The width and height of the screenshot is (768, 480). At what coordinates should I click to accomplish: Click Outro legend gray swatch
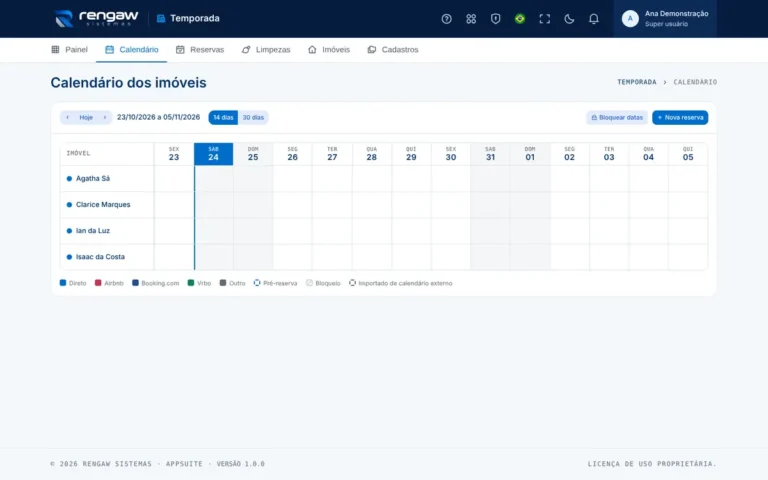(x=223, y=283)
